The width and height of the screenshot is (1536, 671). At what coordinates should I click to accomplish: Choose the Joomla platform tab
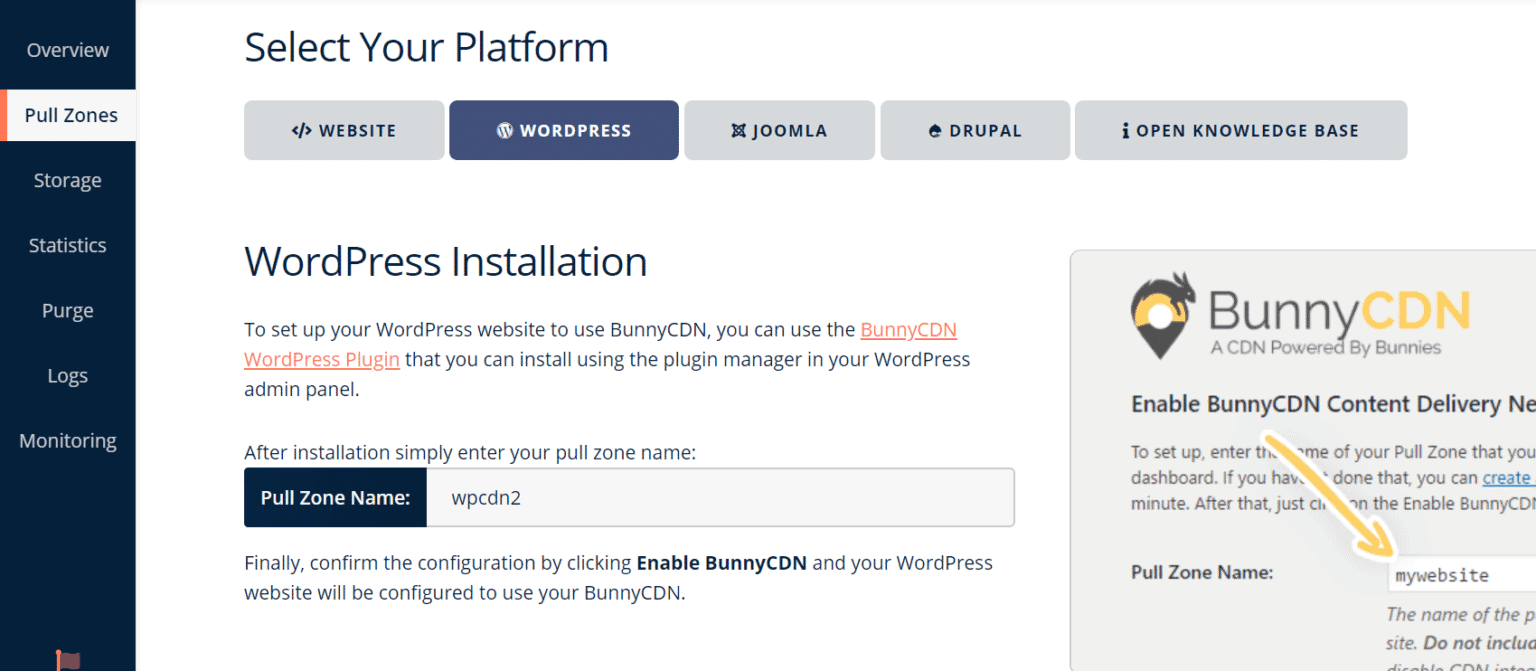coord(780,130)
